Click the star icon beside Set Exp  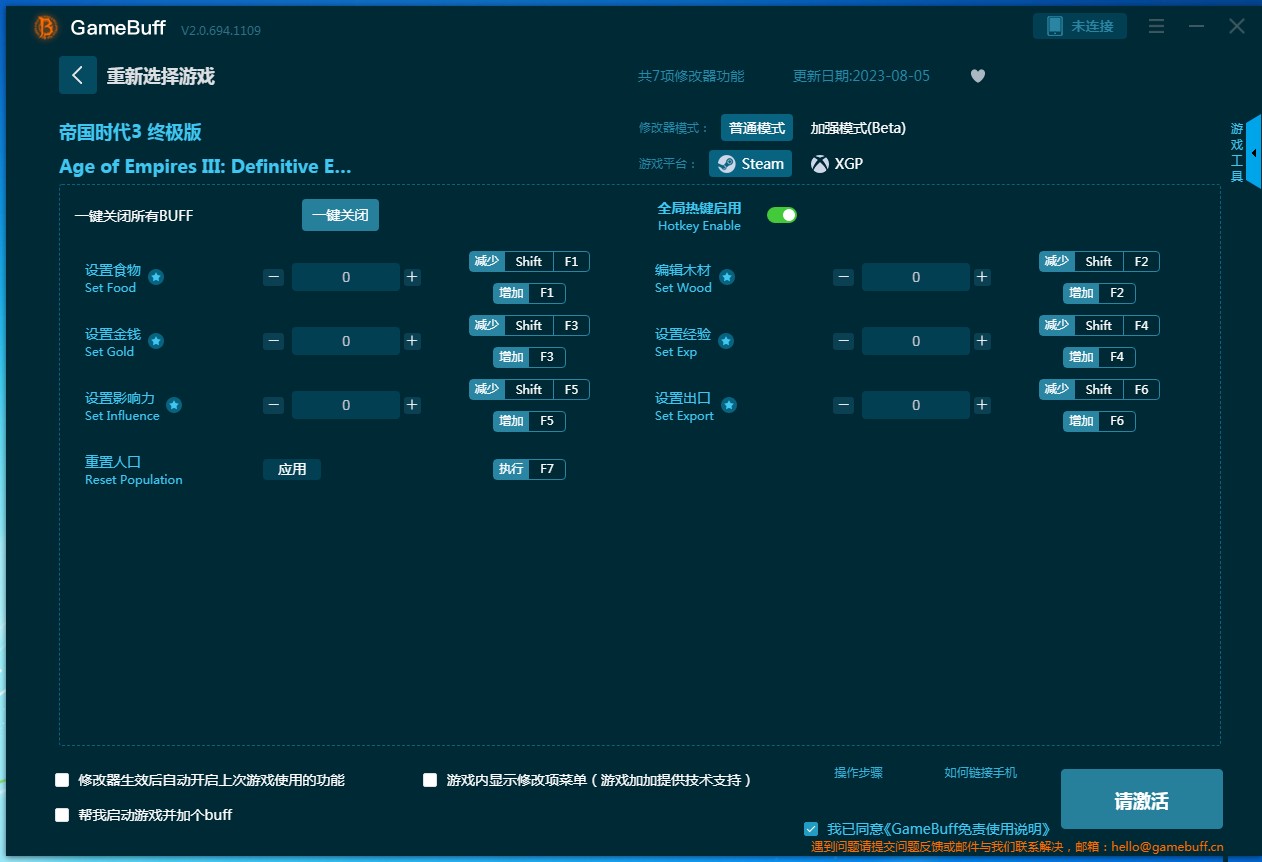click(x=726, y=341)
